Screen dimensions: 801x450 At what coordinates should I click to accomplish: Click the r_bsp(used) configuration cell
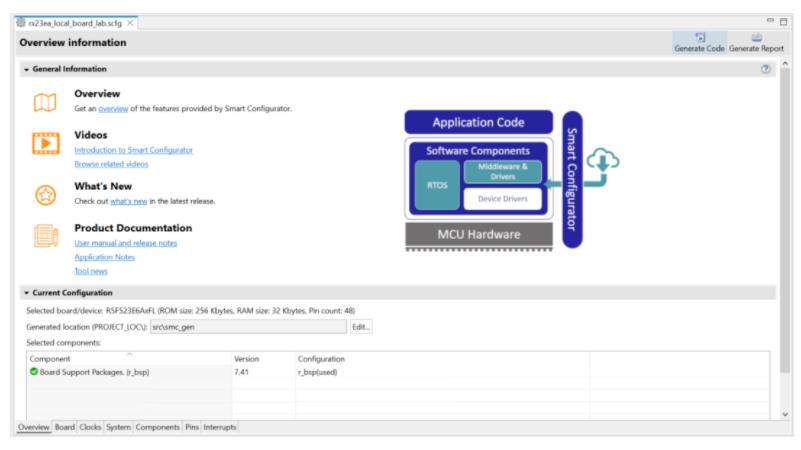317,372
